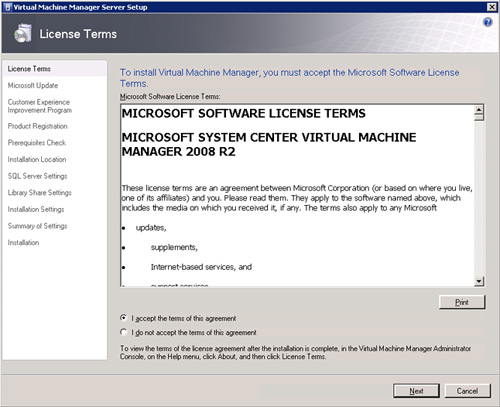Viewport: 500px width, 407px height.
Task: Open Customer Experience Improvement Program step
Action: click(x=40, y=106)
